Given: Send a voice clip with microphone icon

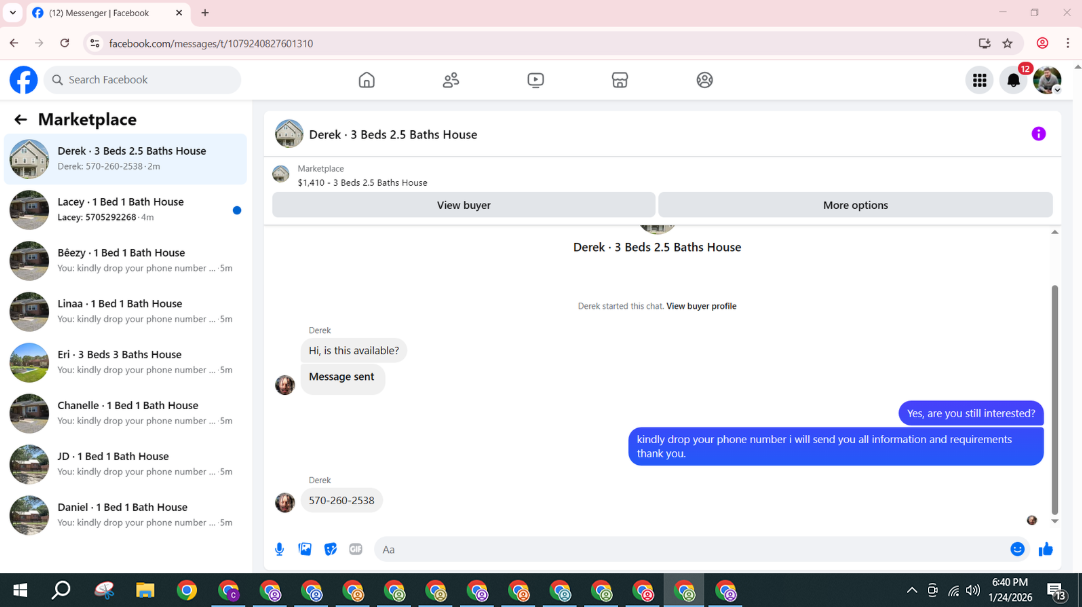Looking at the screenshot, I should point(279,549).
